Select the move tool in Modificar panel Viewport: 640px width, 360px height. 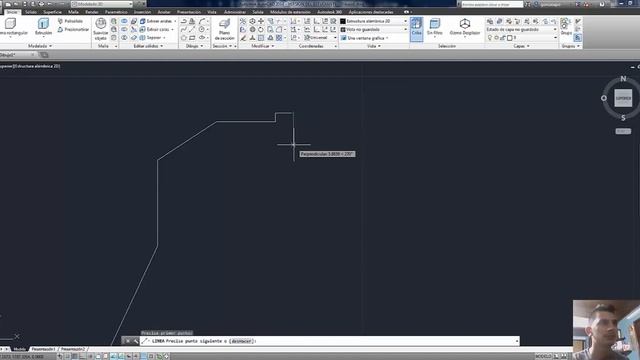pos(261,21)
